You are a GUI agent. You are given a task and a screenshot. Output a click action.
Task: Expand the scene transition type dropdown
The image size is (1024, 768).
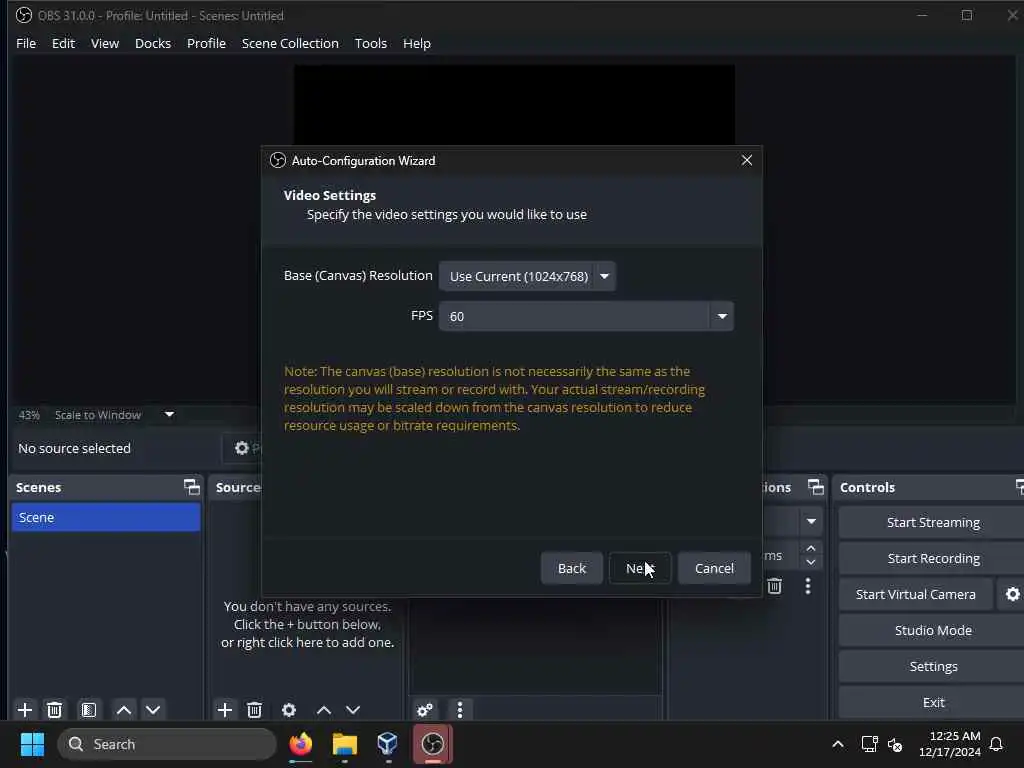click(x=810, y=521)
